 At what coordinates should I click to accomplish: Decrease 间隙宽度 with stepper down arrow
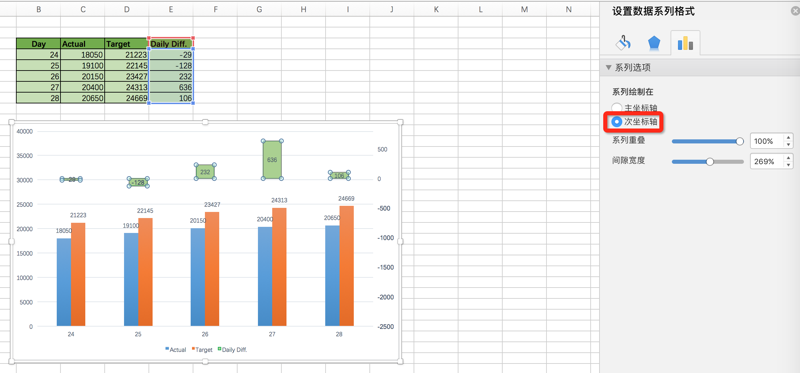pos(789,165)
